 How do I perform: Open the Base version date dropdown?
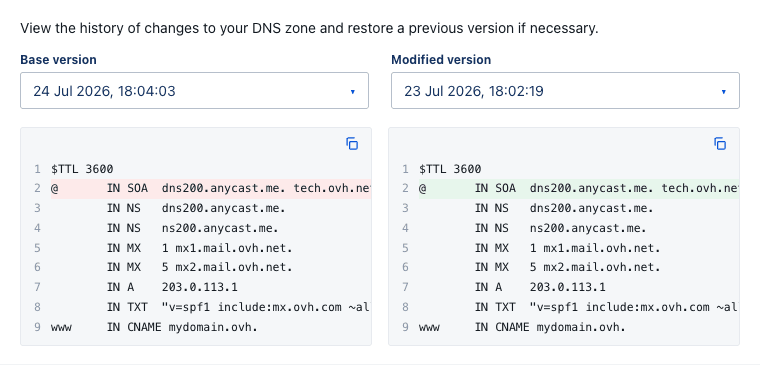(194, 91)
